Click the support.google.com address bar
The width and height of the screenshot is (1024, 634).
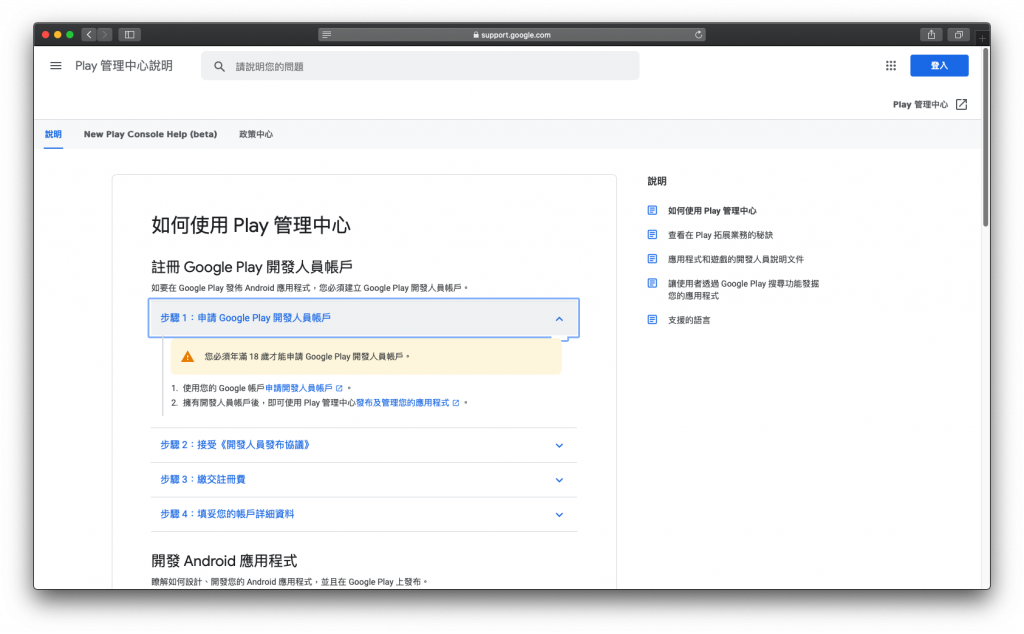point(512,35)
